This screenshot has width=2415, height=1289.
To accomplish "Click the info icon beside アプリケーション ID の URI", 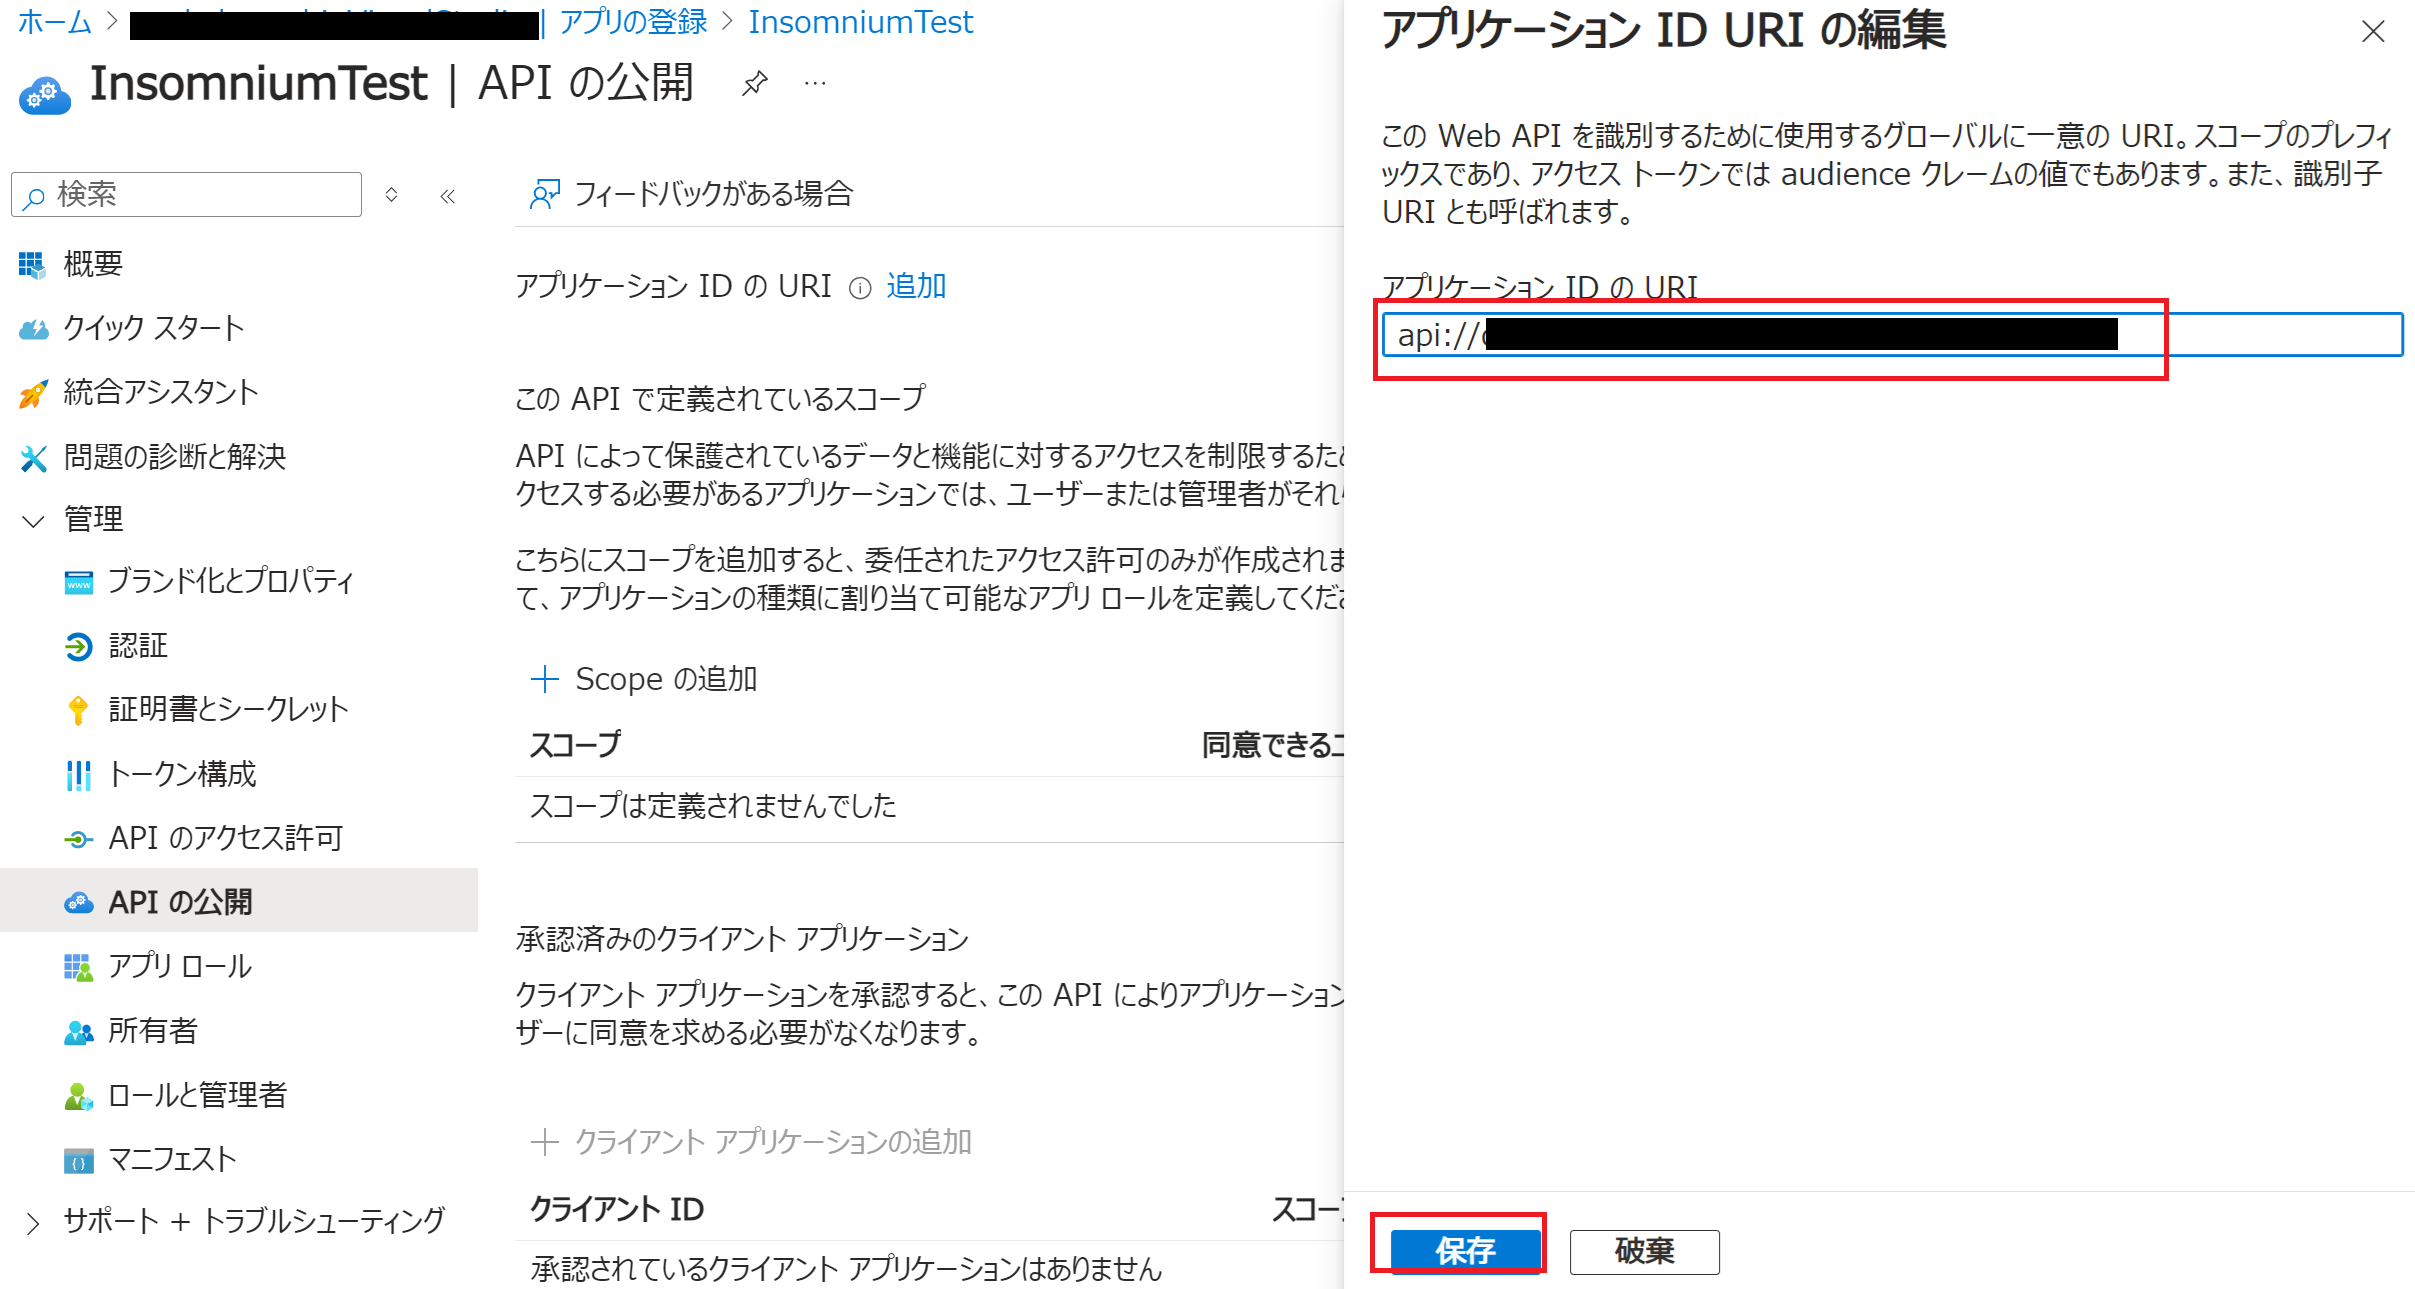I will (860, 288).
